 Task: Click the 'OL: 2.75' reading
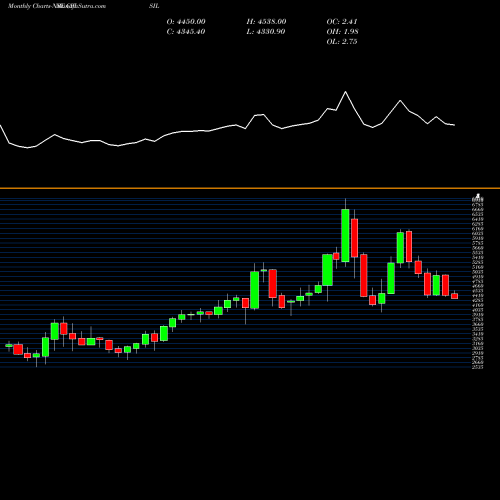[342, 42]
